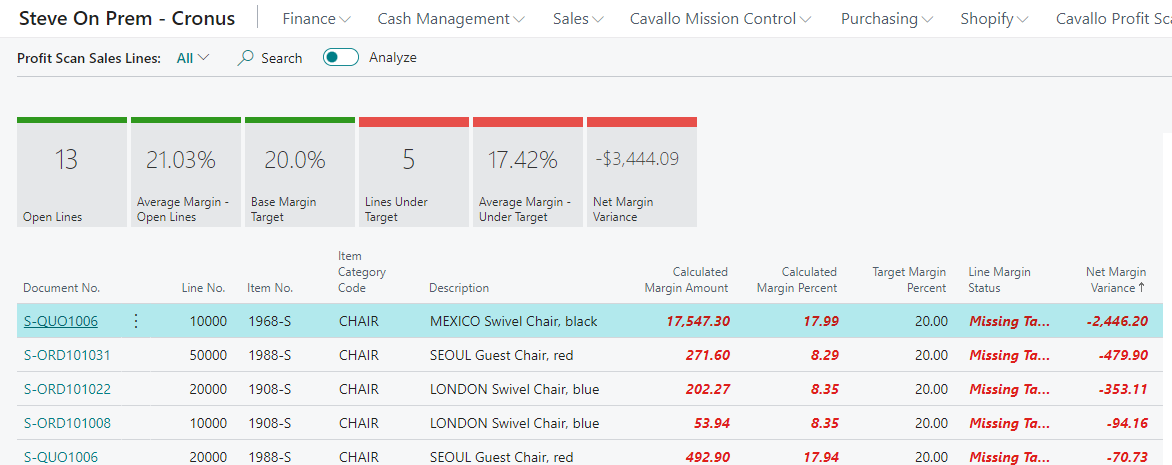This screenshot has height=465, width=1172.
Task: Select the Lines Under Target tile
Action: pyautogui.click(x=414, y=172)
